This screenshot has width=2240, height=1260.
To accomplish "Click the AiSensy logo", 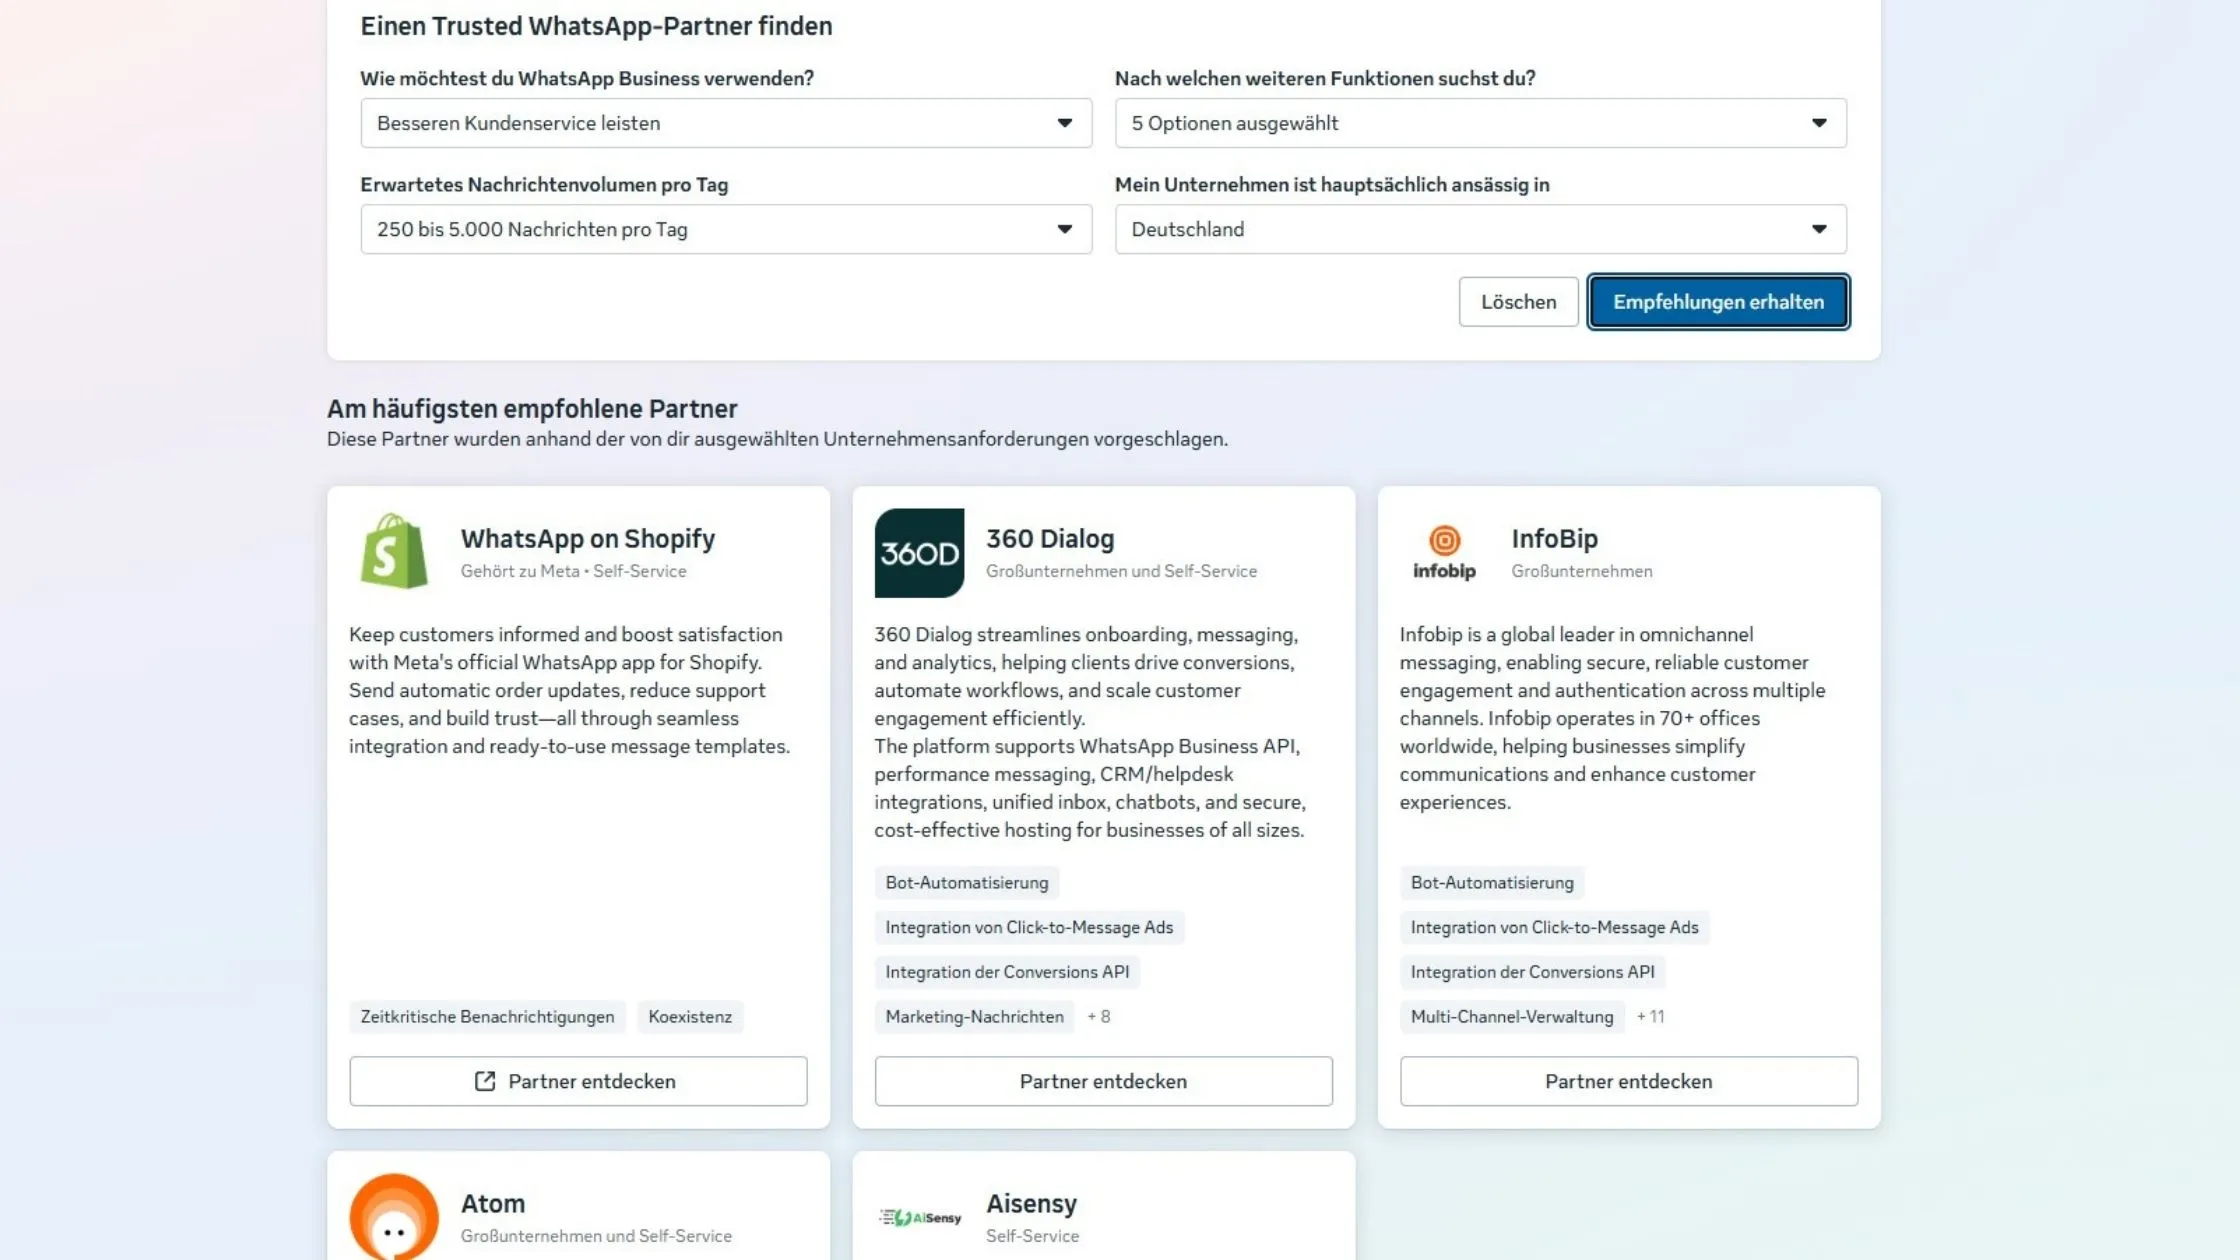I will [x=920, y=1216].
